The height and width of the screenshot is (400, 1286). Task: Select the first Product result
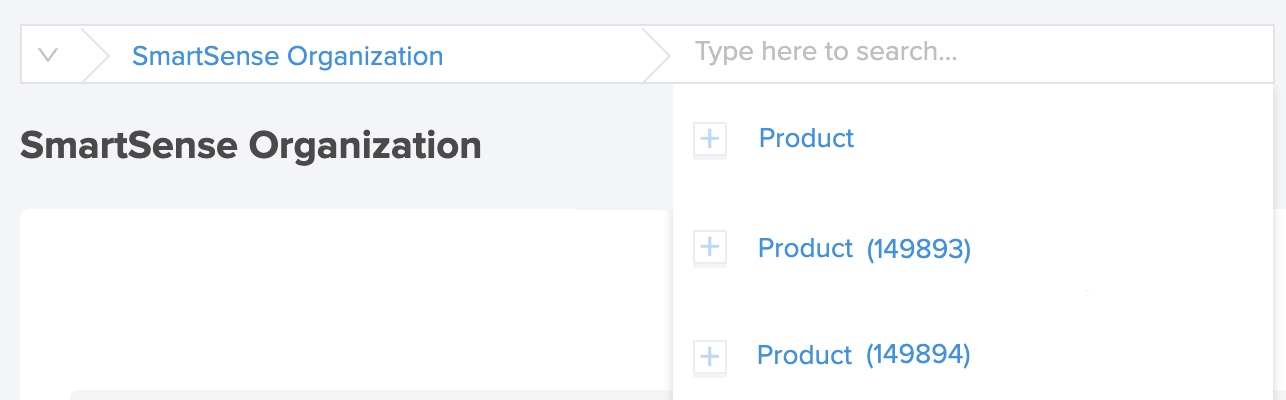click(806, 138)
